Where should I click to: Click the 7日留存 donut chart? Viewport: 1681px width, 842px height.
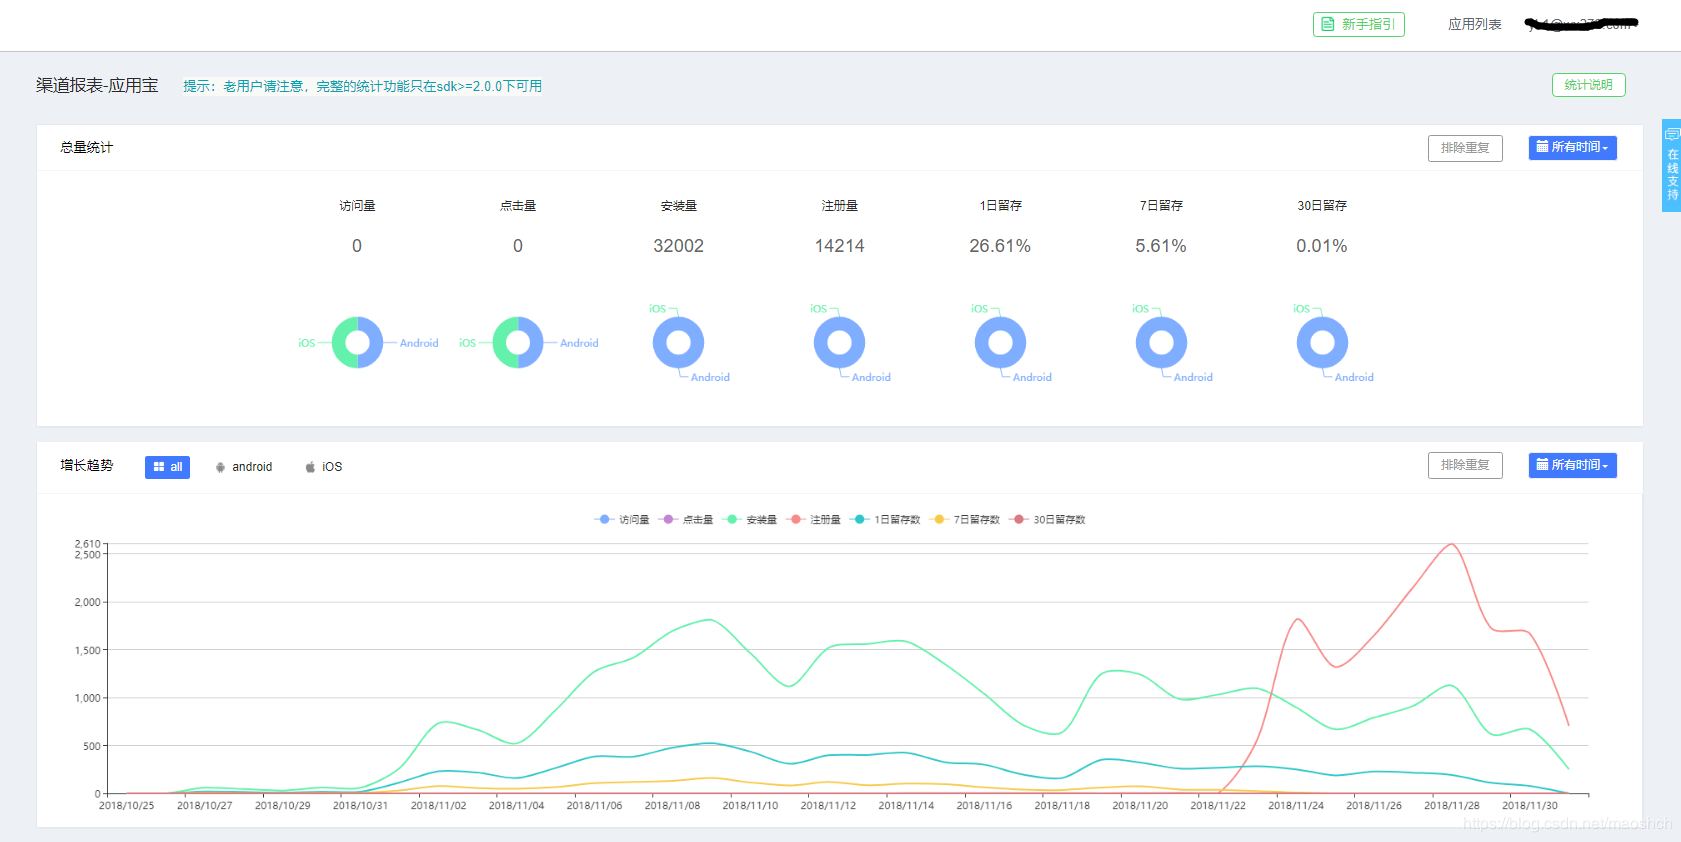click(1161, 343)
